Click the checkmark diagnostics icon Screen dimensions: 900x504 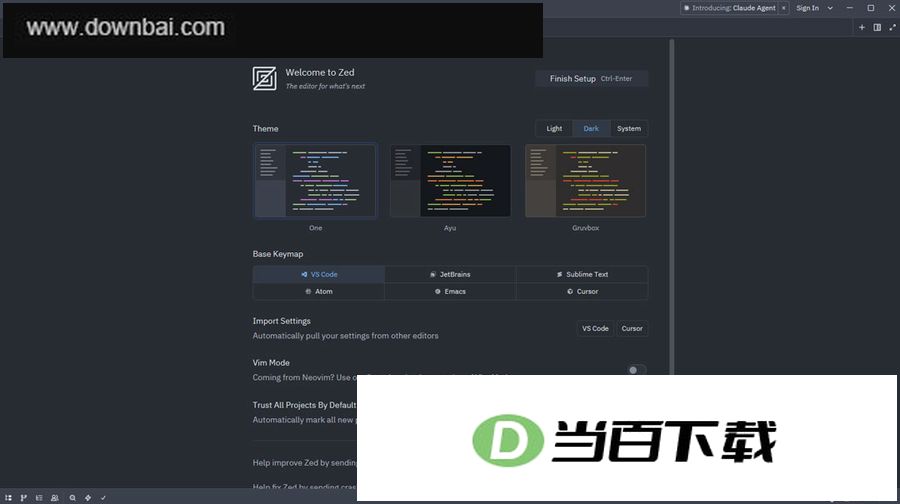(x=103, y=498)
